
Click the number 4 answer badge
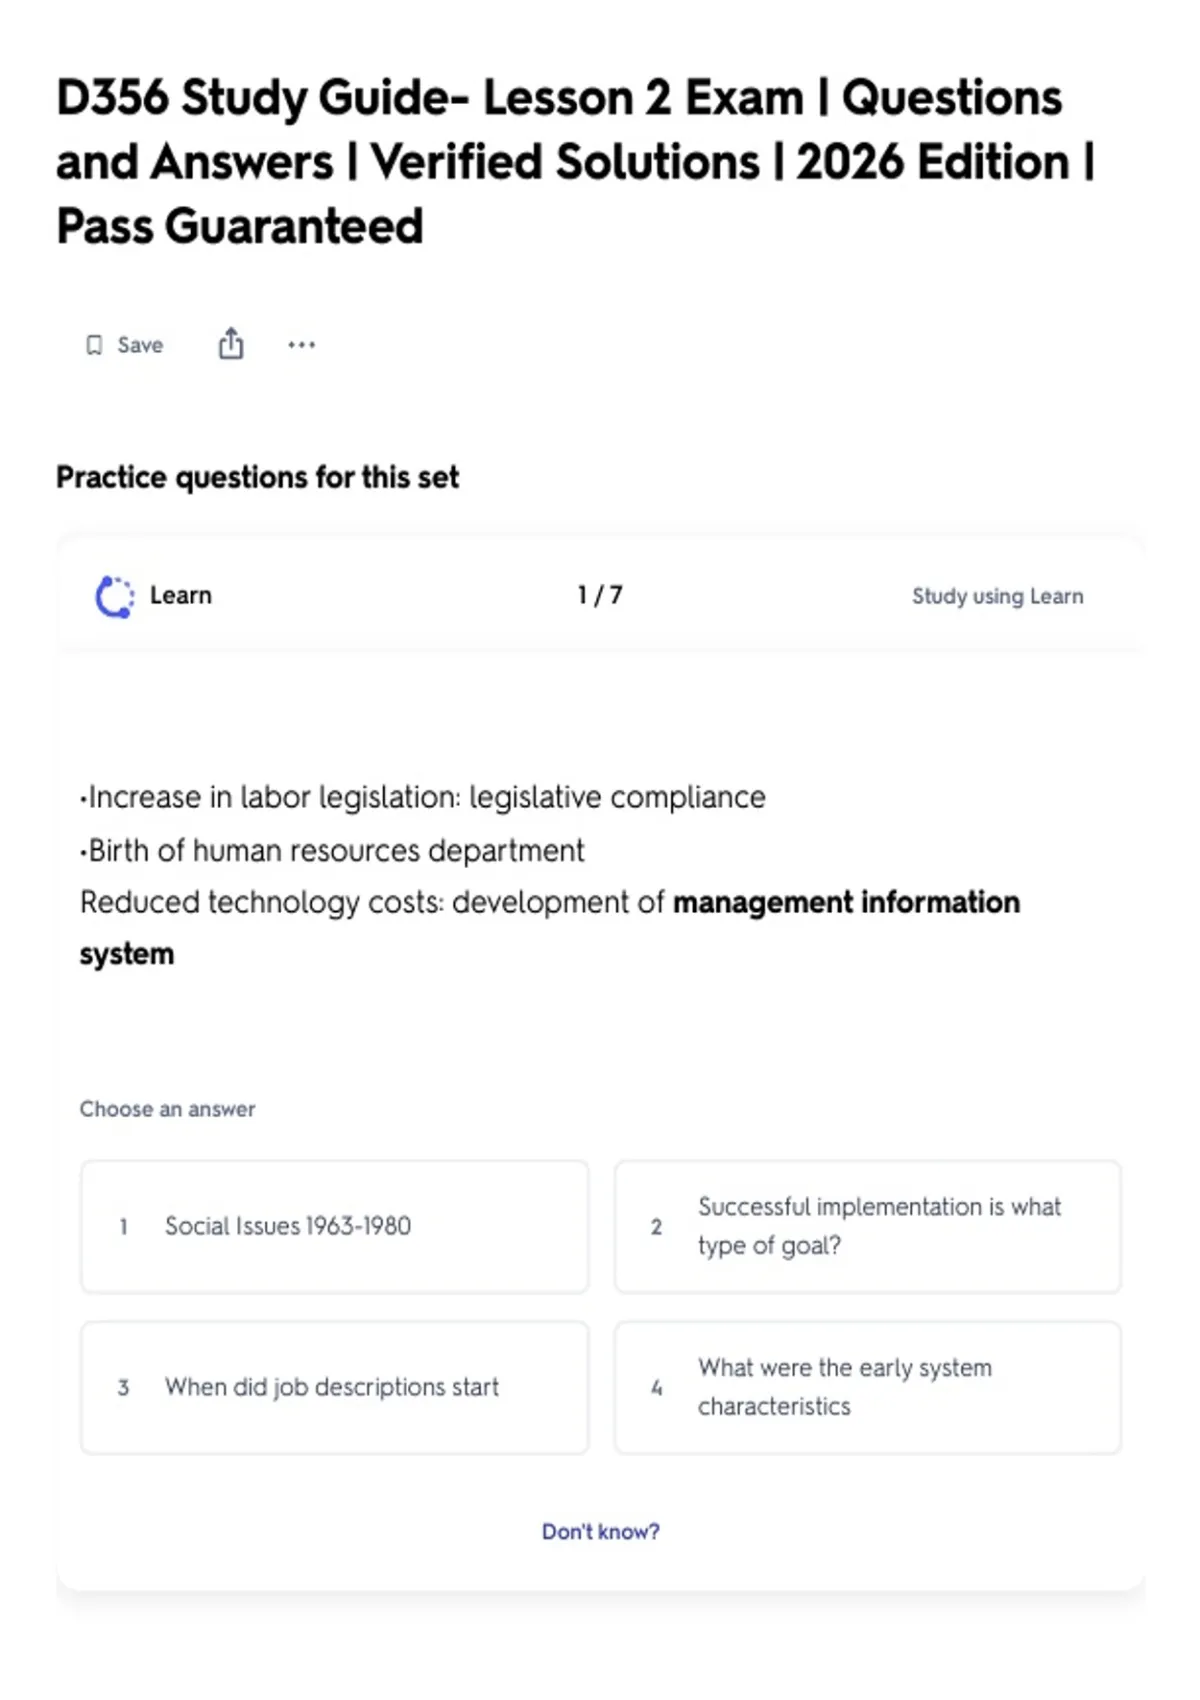tap(656, 1387)
